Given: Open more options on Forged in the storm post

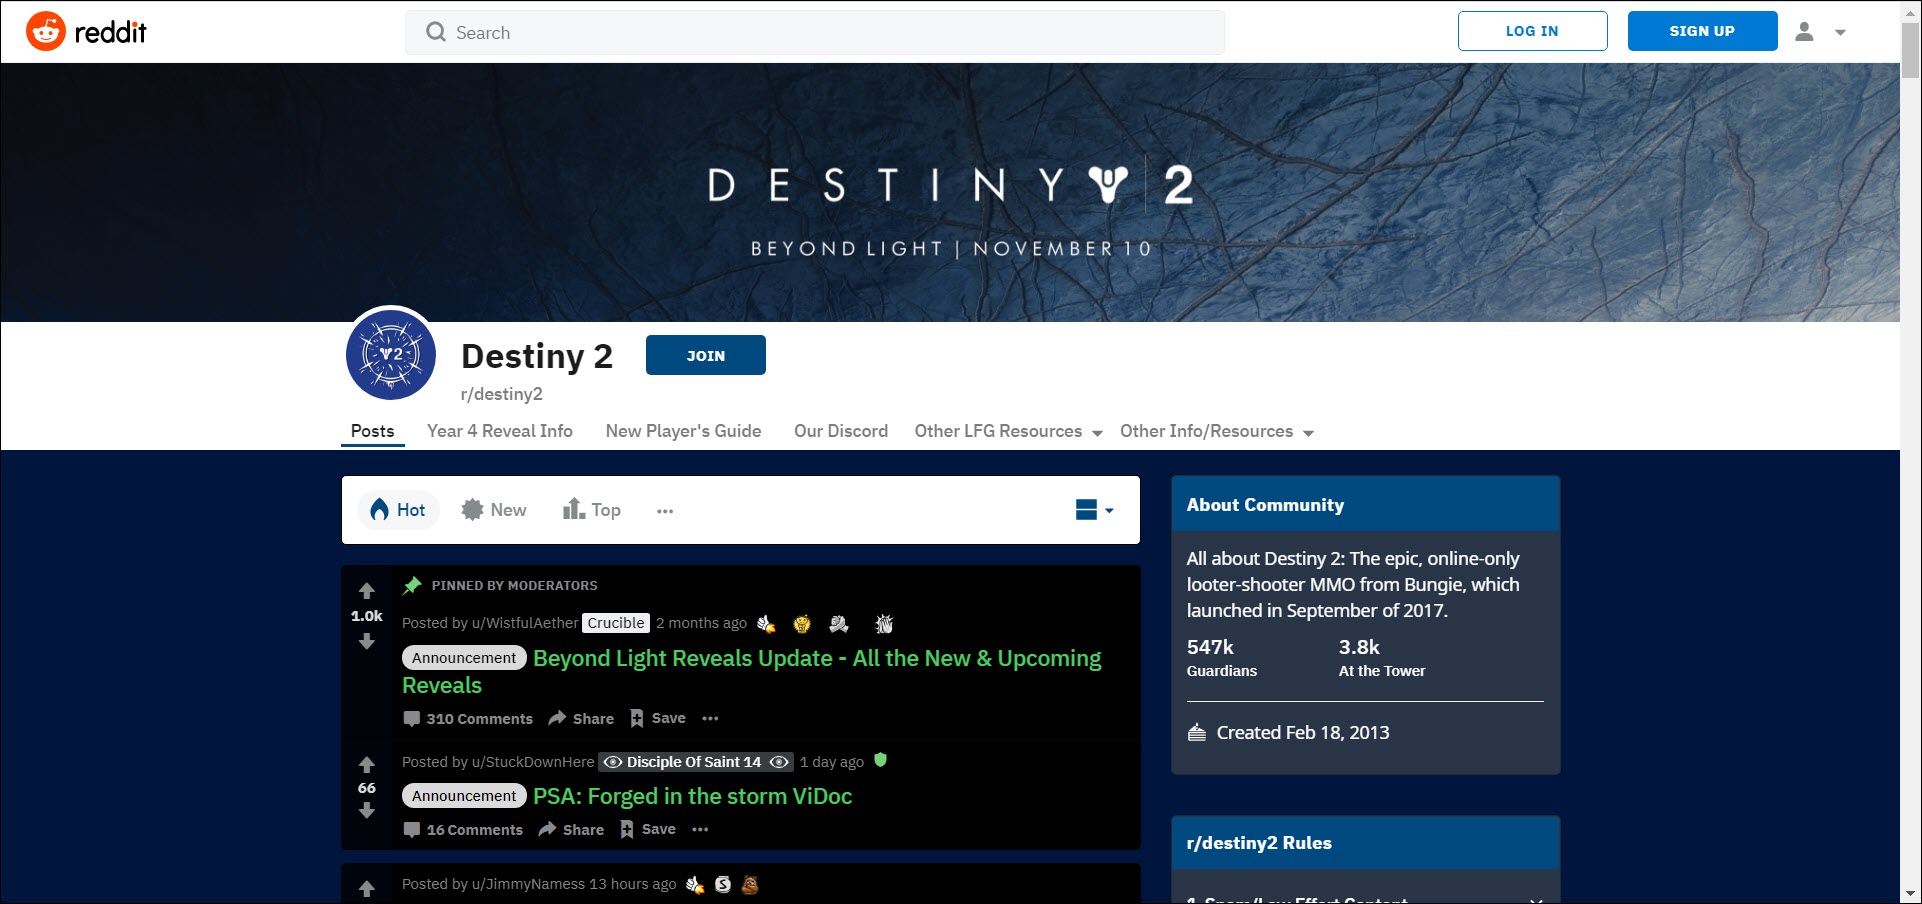Looking at the screenshot, I should click(701, 829).
